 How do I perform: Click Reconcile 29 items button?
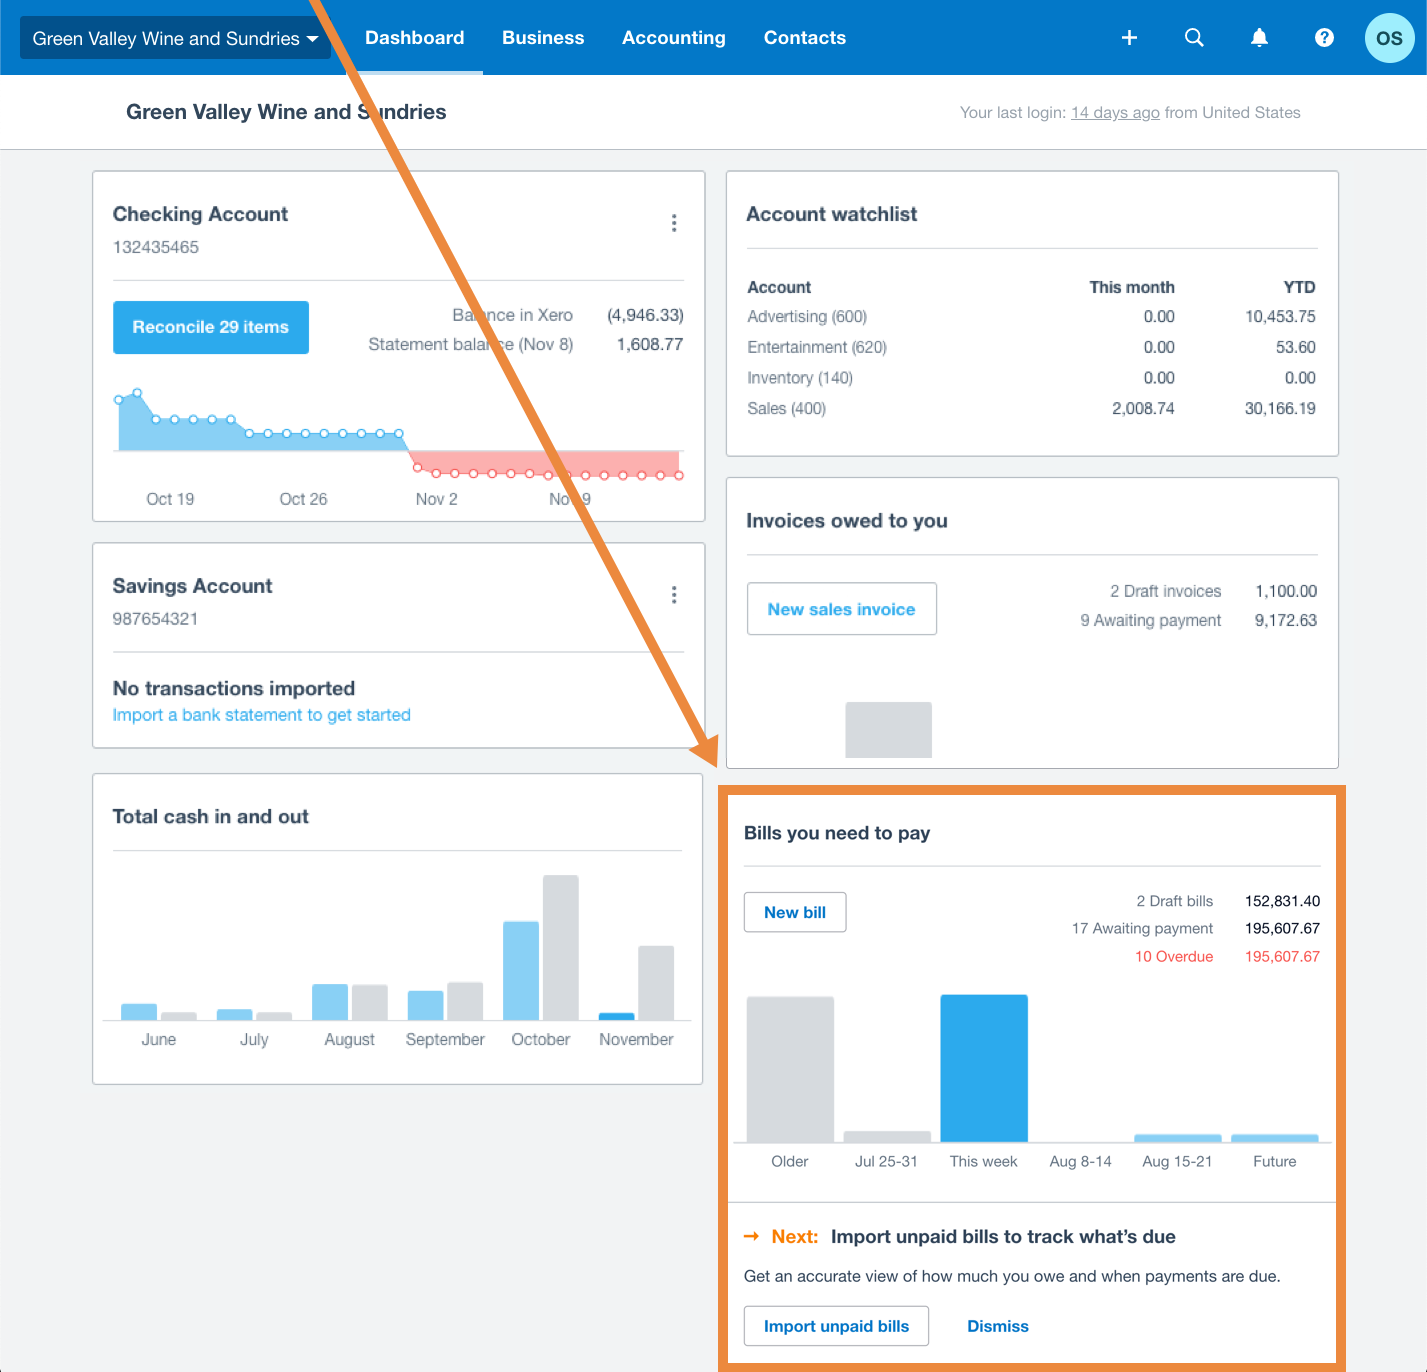coord(211,327)
